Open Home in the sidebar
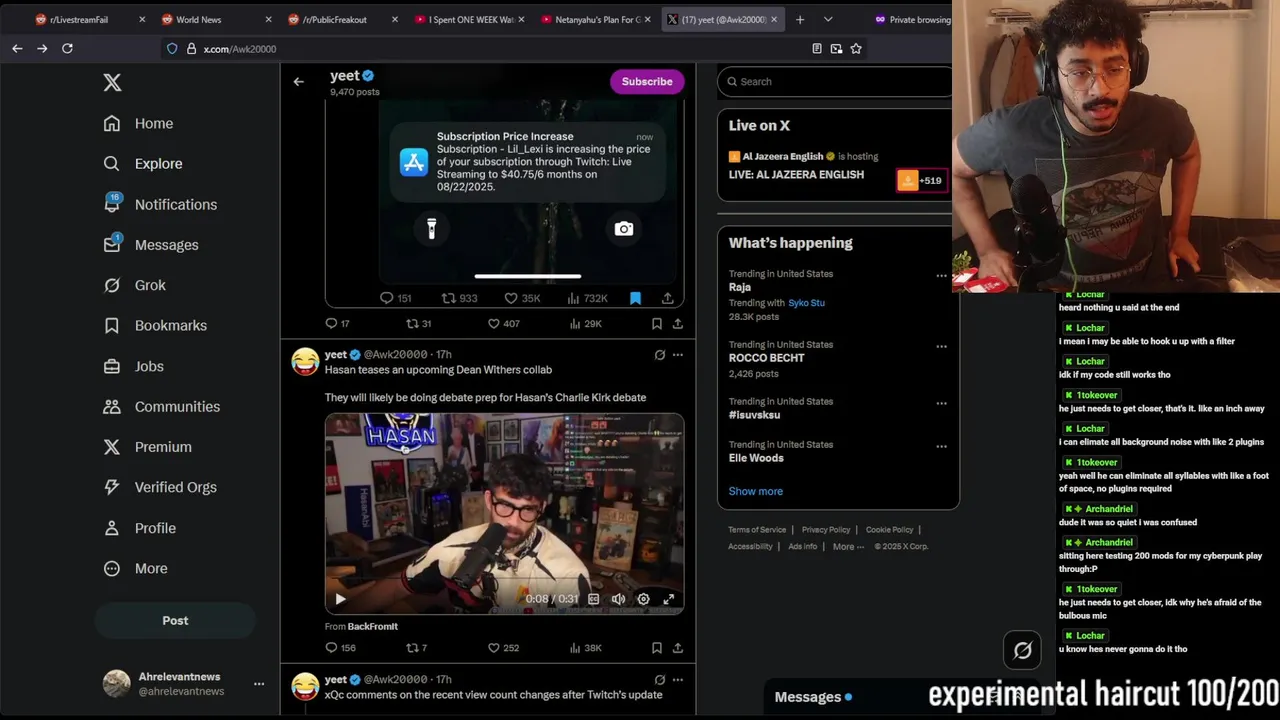Screen dimensions: 1280x720 [138, 123]
